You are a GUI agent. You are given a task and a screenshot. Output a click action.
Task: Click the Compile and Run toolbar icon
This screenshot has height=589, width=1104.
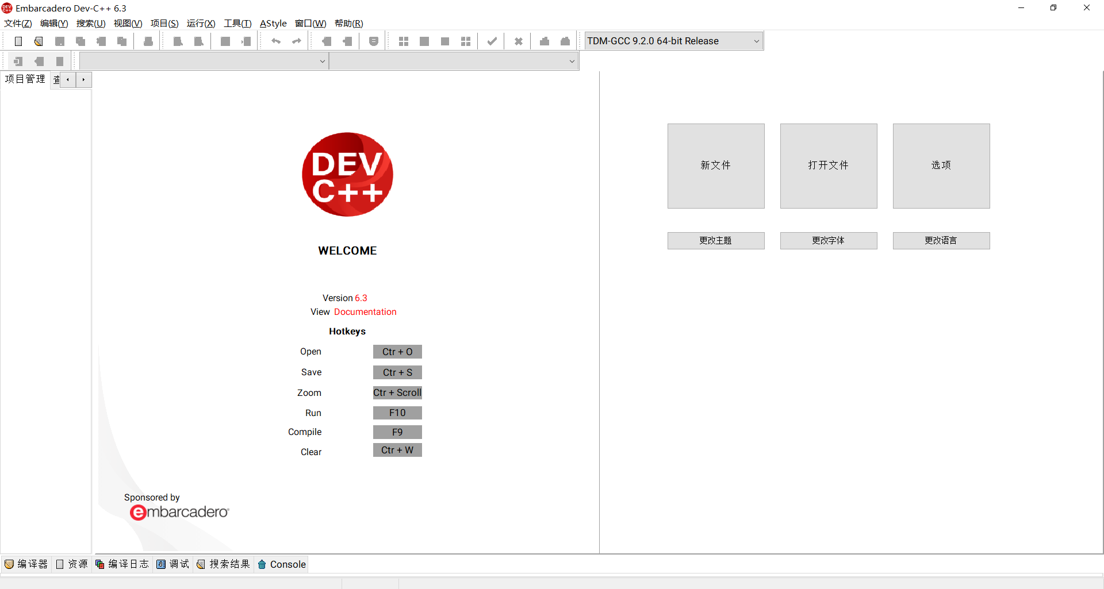pyautogui.click(x=445, y=42)
